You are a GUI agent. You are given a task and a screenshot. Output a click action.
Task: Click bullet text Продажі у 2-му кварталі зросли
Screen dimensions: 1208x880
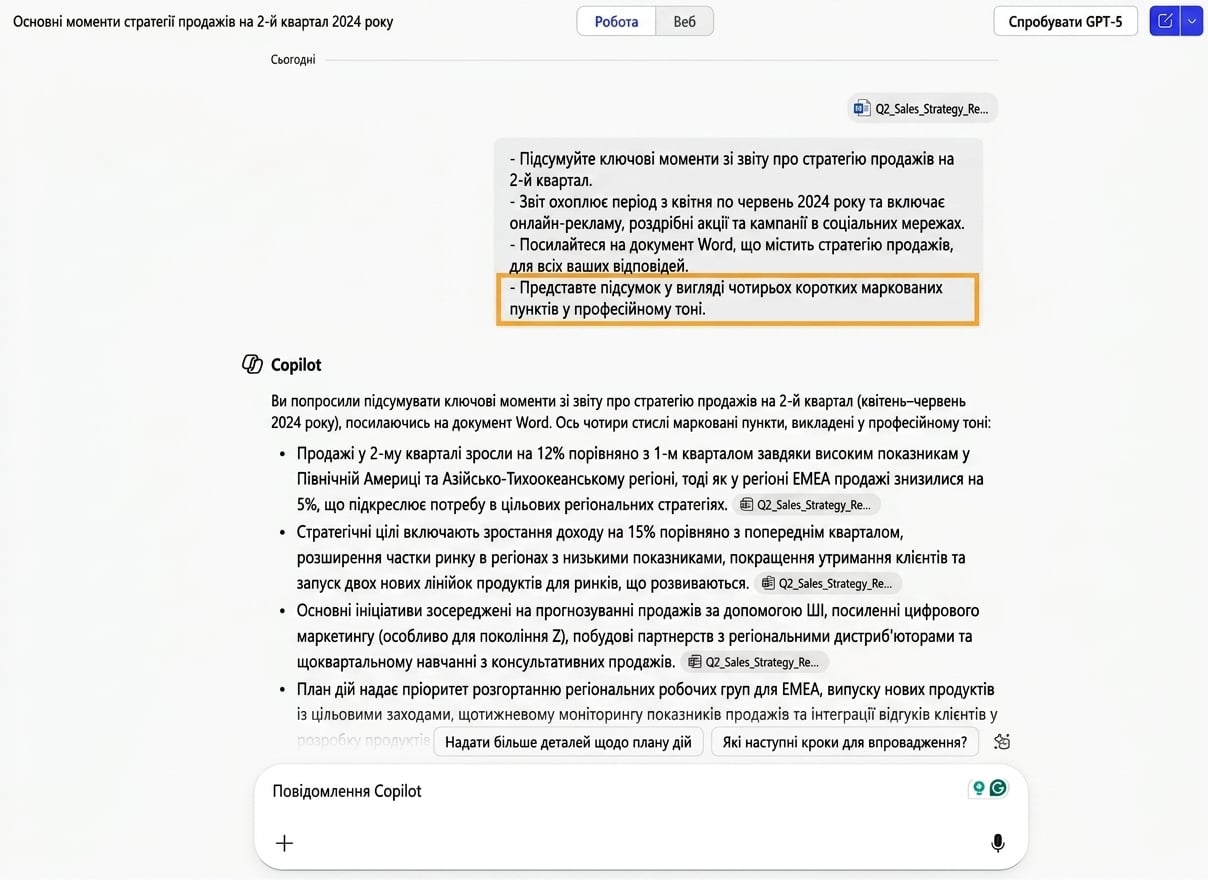tap(640, 479)
